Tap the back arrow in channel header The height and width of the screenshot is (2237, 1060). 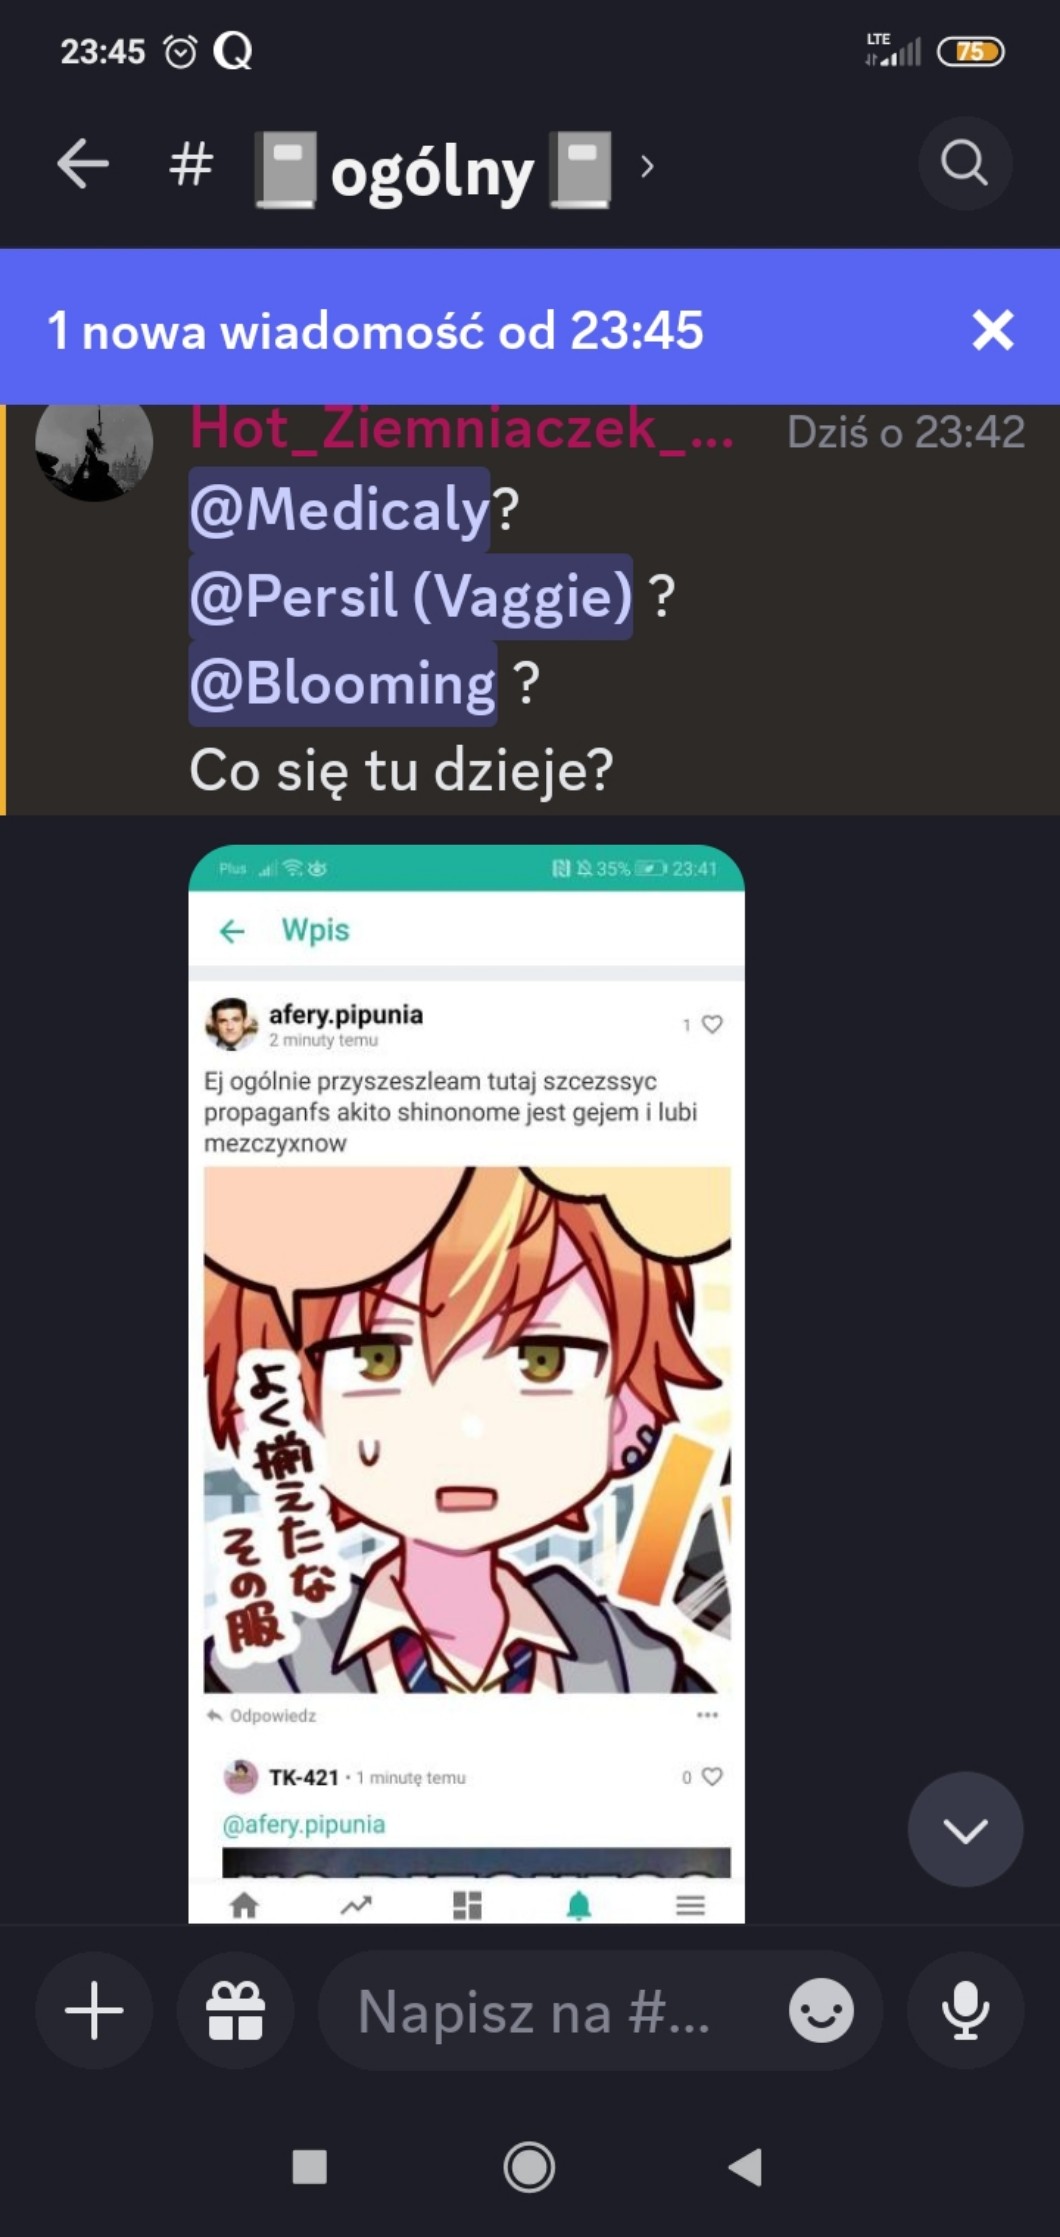click(83, 164)
